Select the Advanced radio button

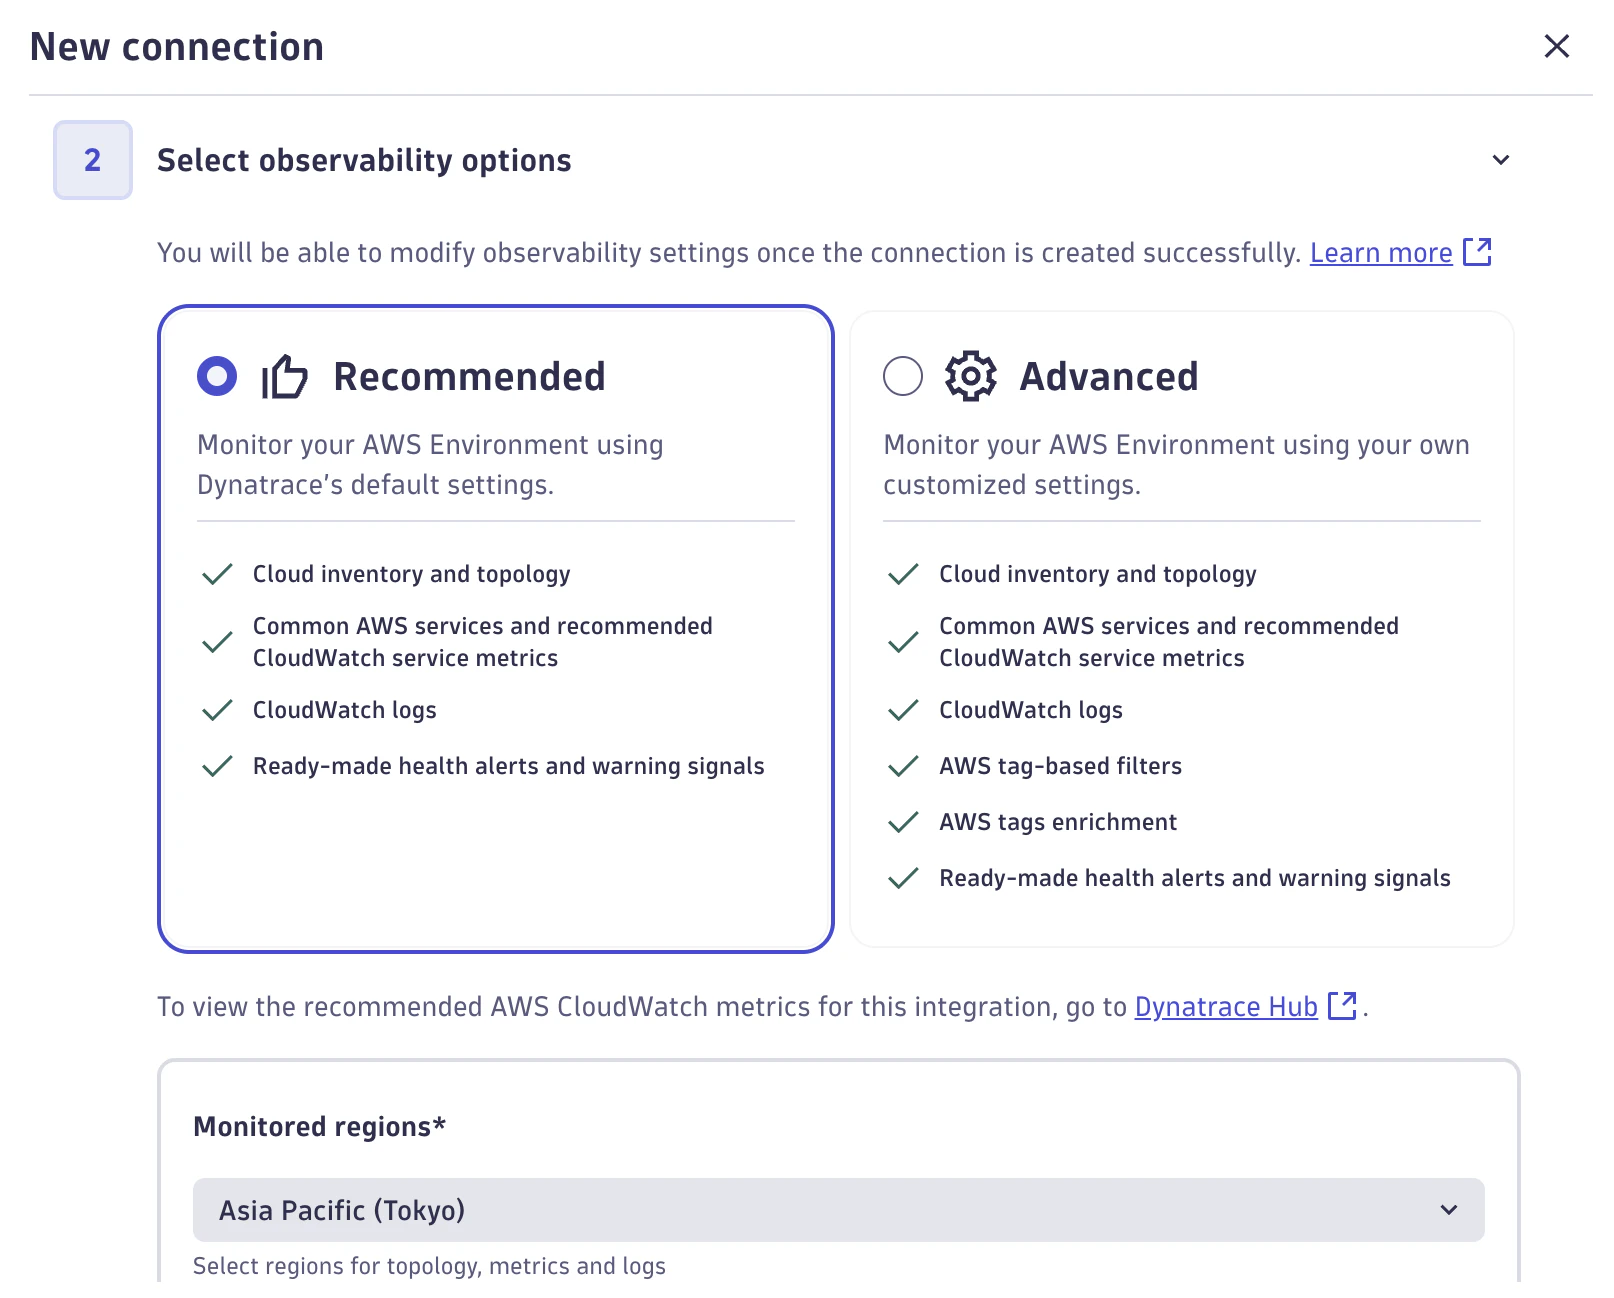pyautogui.click(x=903, y=376)
